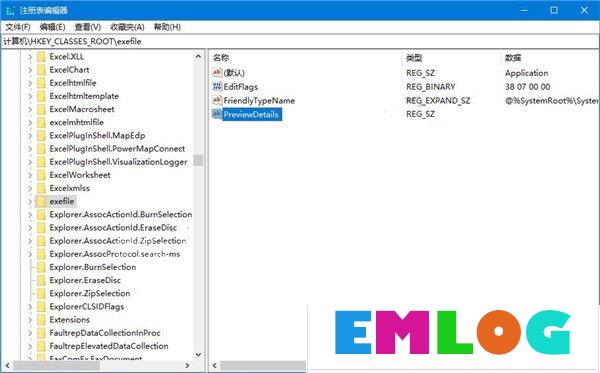This screenshot has height=373, width=600.
Task: Click the ExcelPlugInShell.PowerMapConnect folder icon
Action: click(x=41, y=149)
